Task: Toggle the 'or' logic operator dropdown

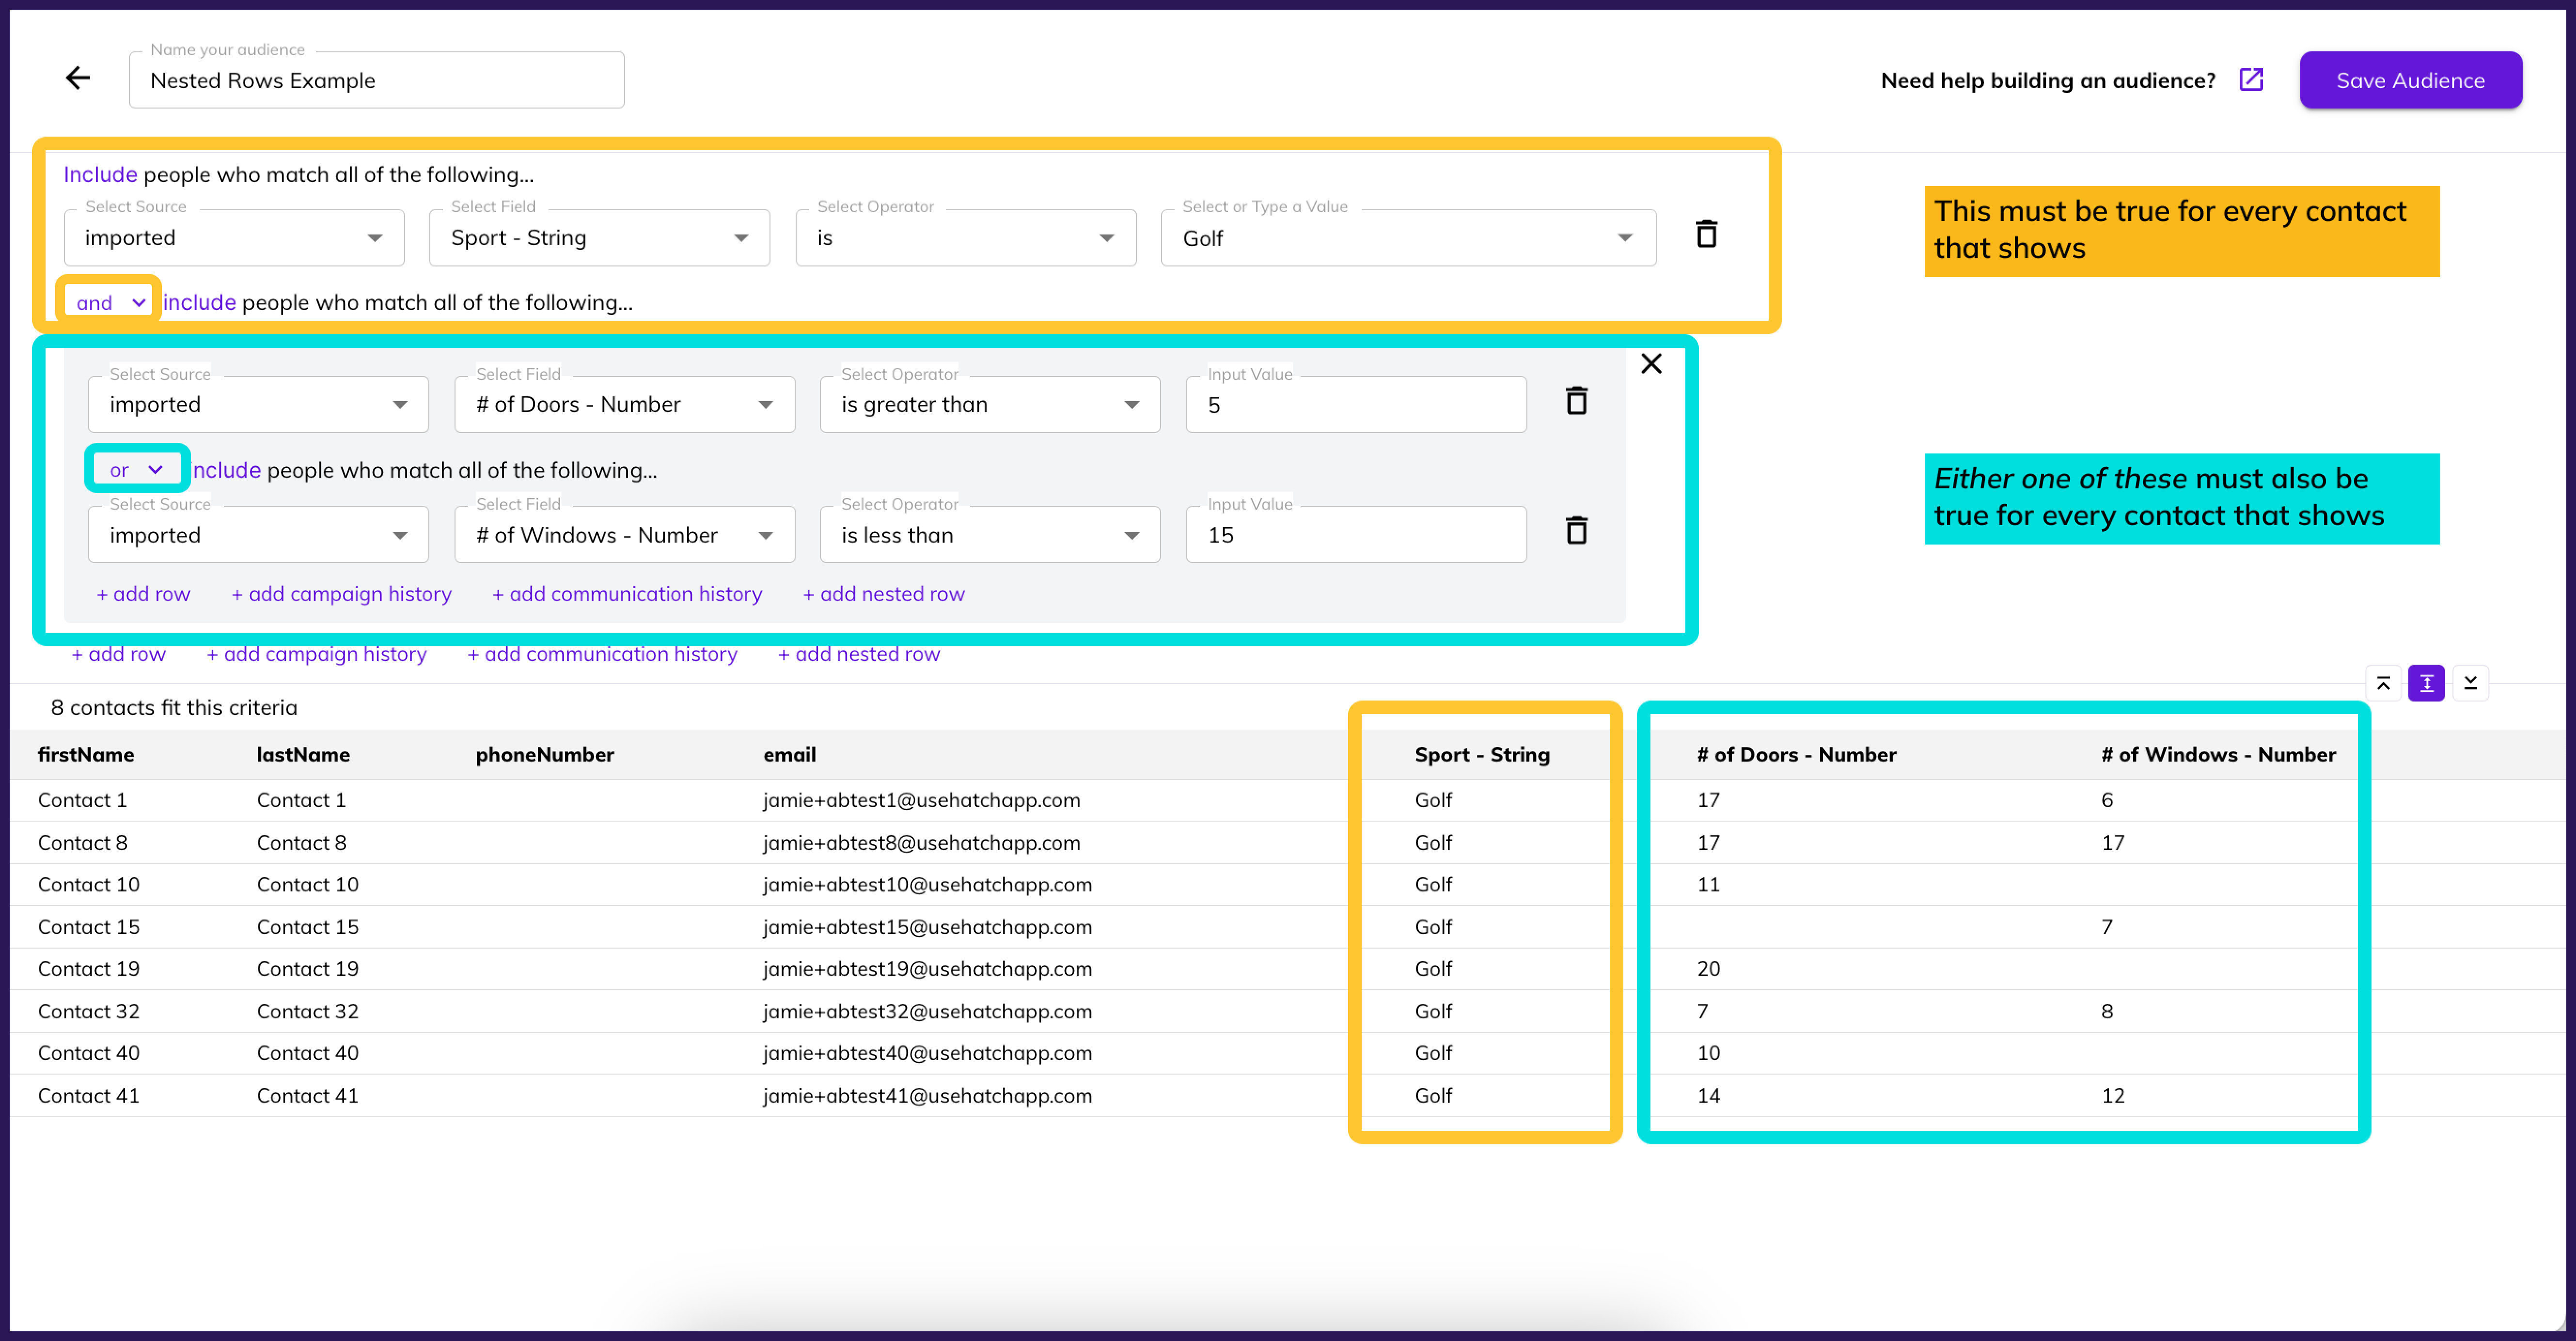Action: point(136,470)
